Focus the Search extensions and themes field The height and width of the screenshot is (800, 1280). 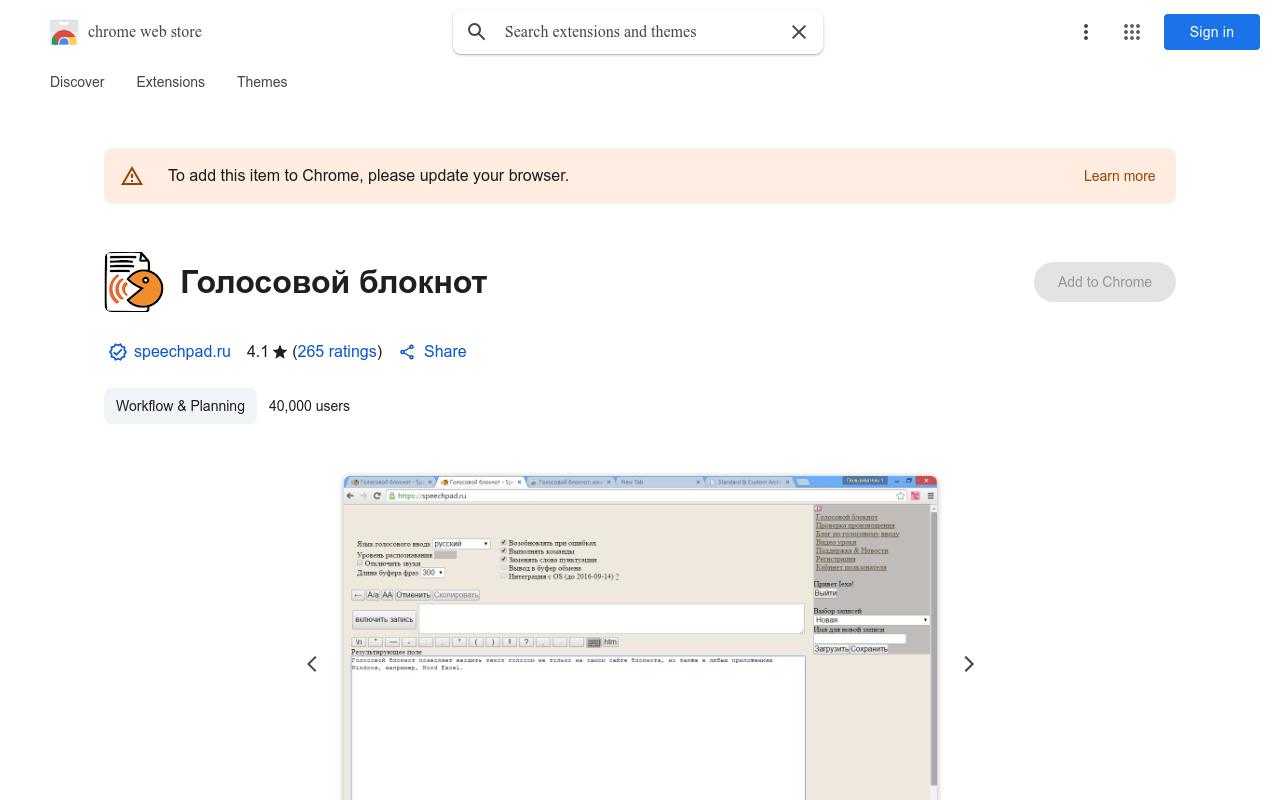638,32
